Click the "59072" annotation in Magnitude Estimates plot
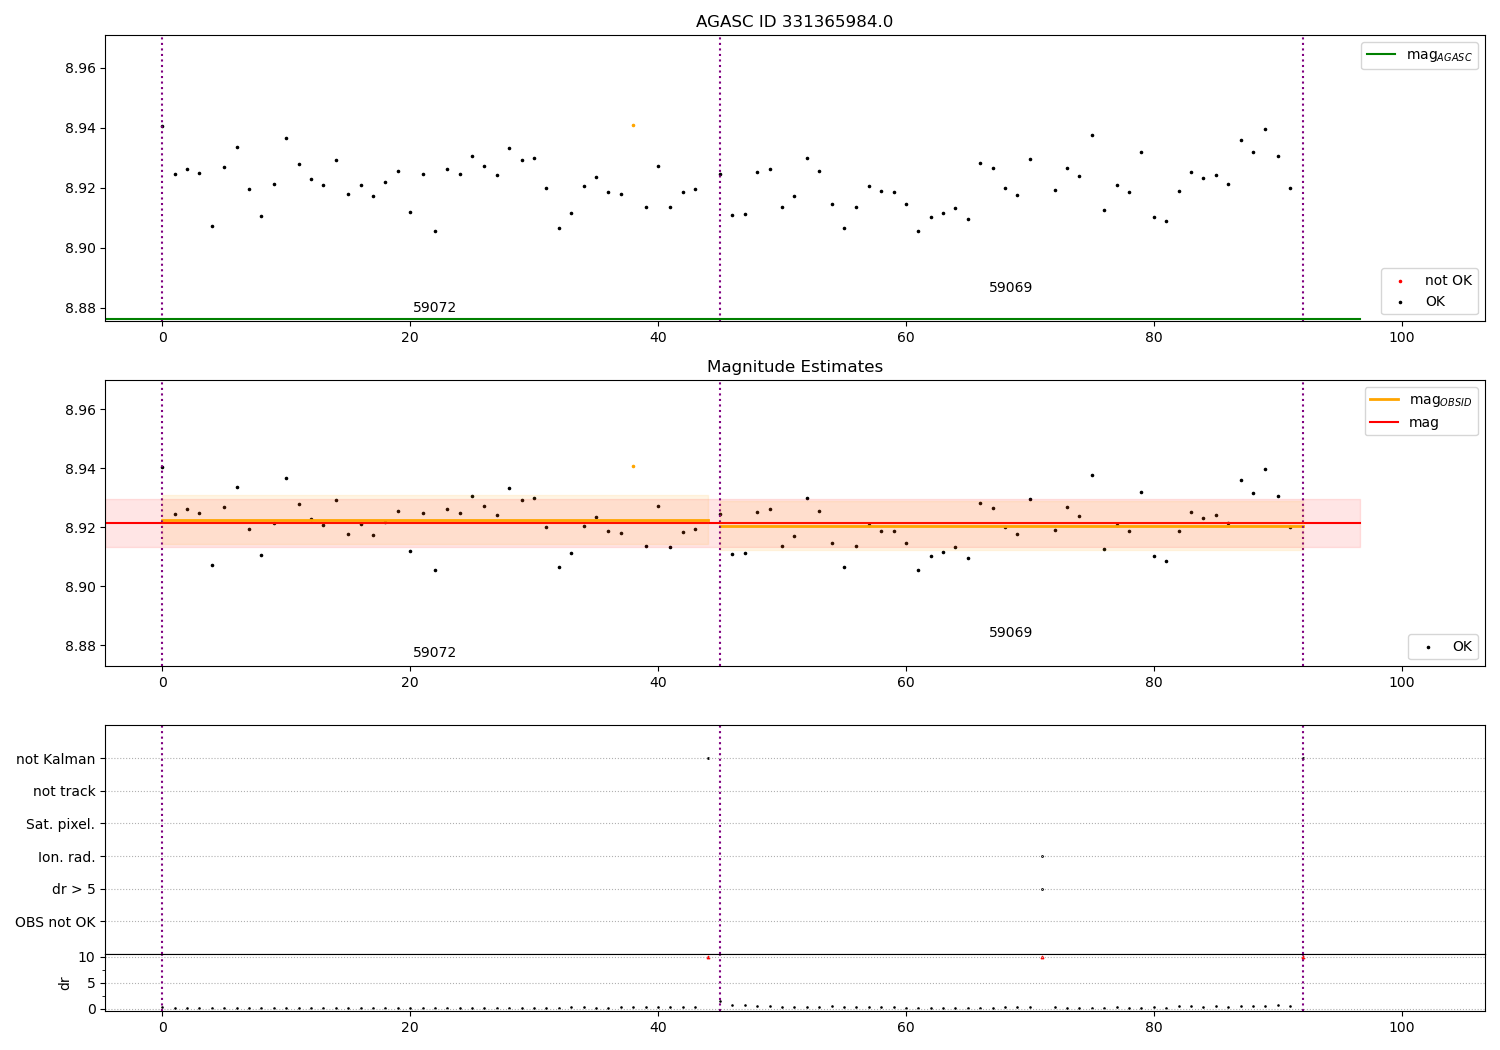1500x1050 pixels. (x=434, y=653)
